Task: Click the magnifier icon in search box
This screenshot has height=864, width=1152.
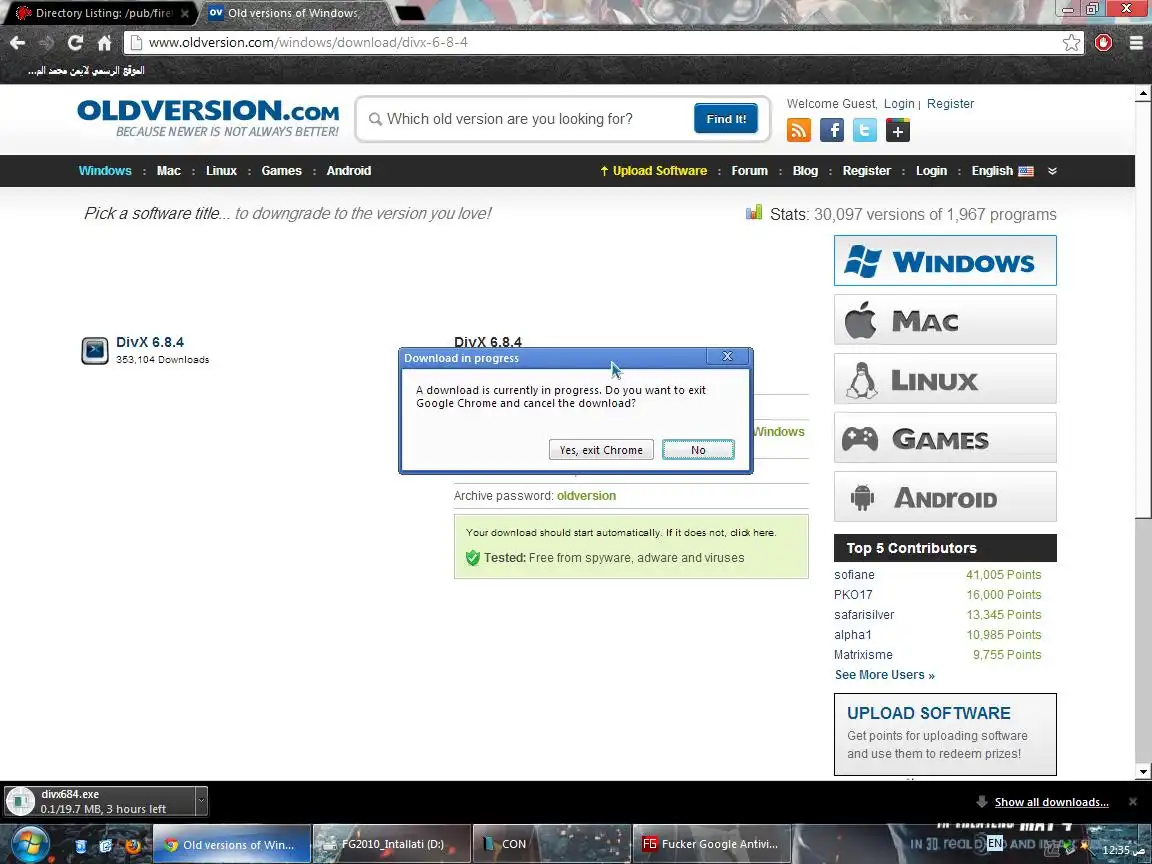Action: (x=375, y=119)
